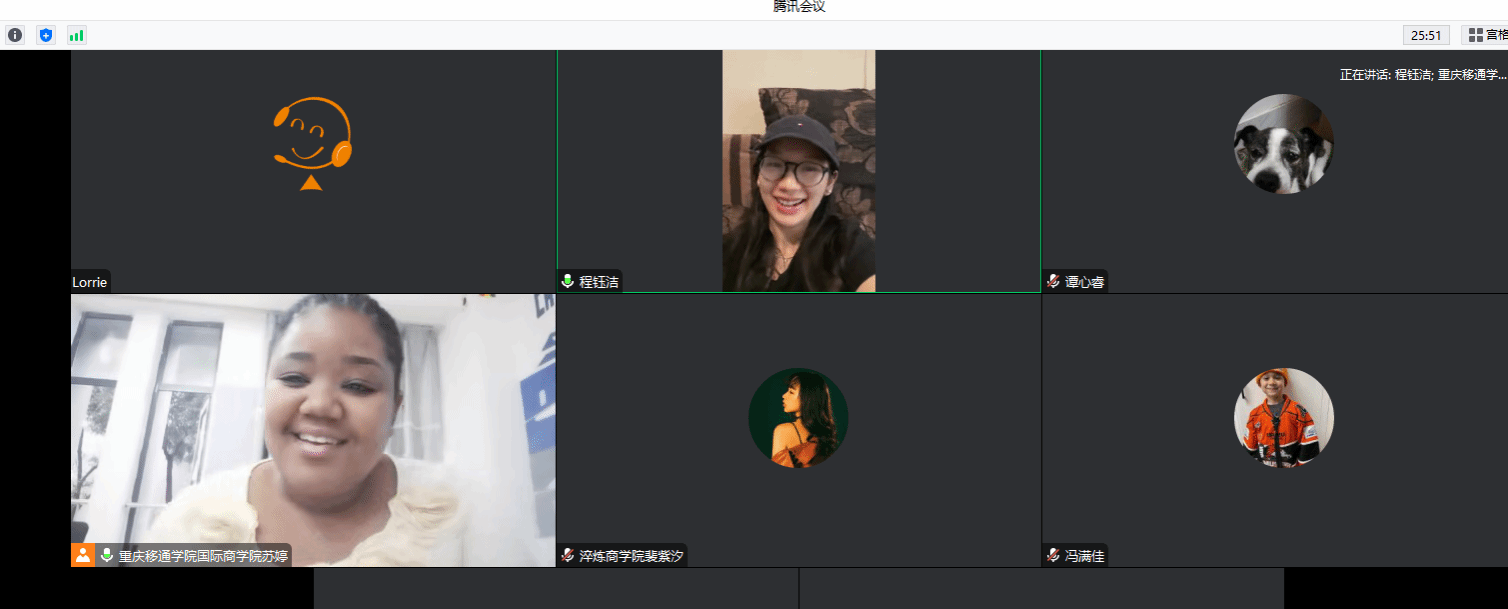The height and width of the screenshot is (609, 1508).
Task: Click the 腾讯会议 window title
Action: pos(799,7)
